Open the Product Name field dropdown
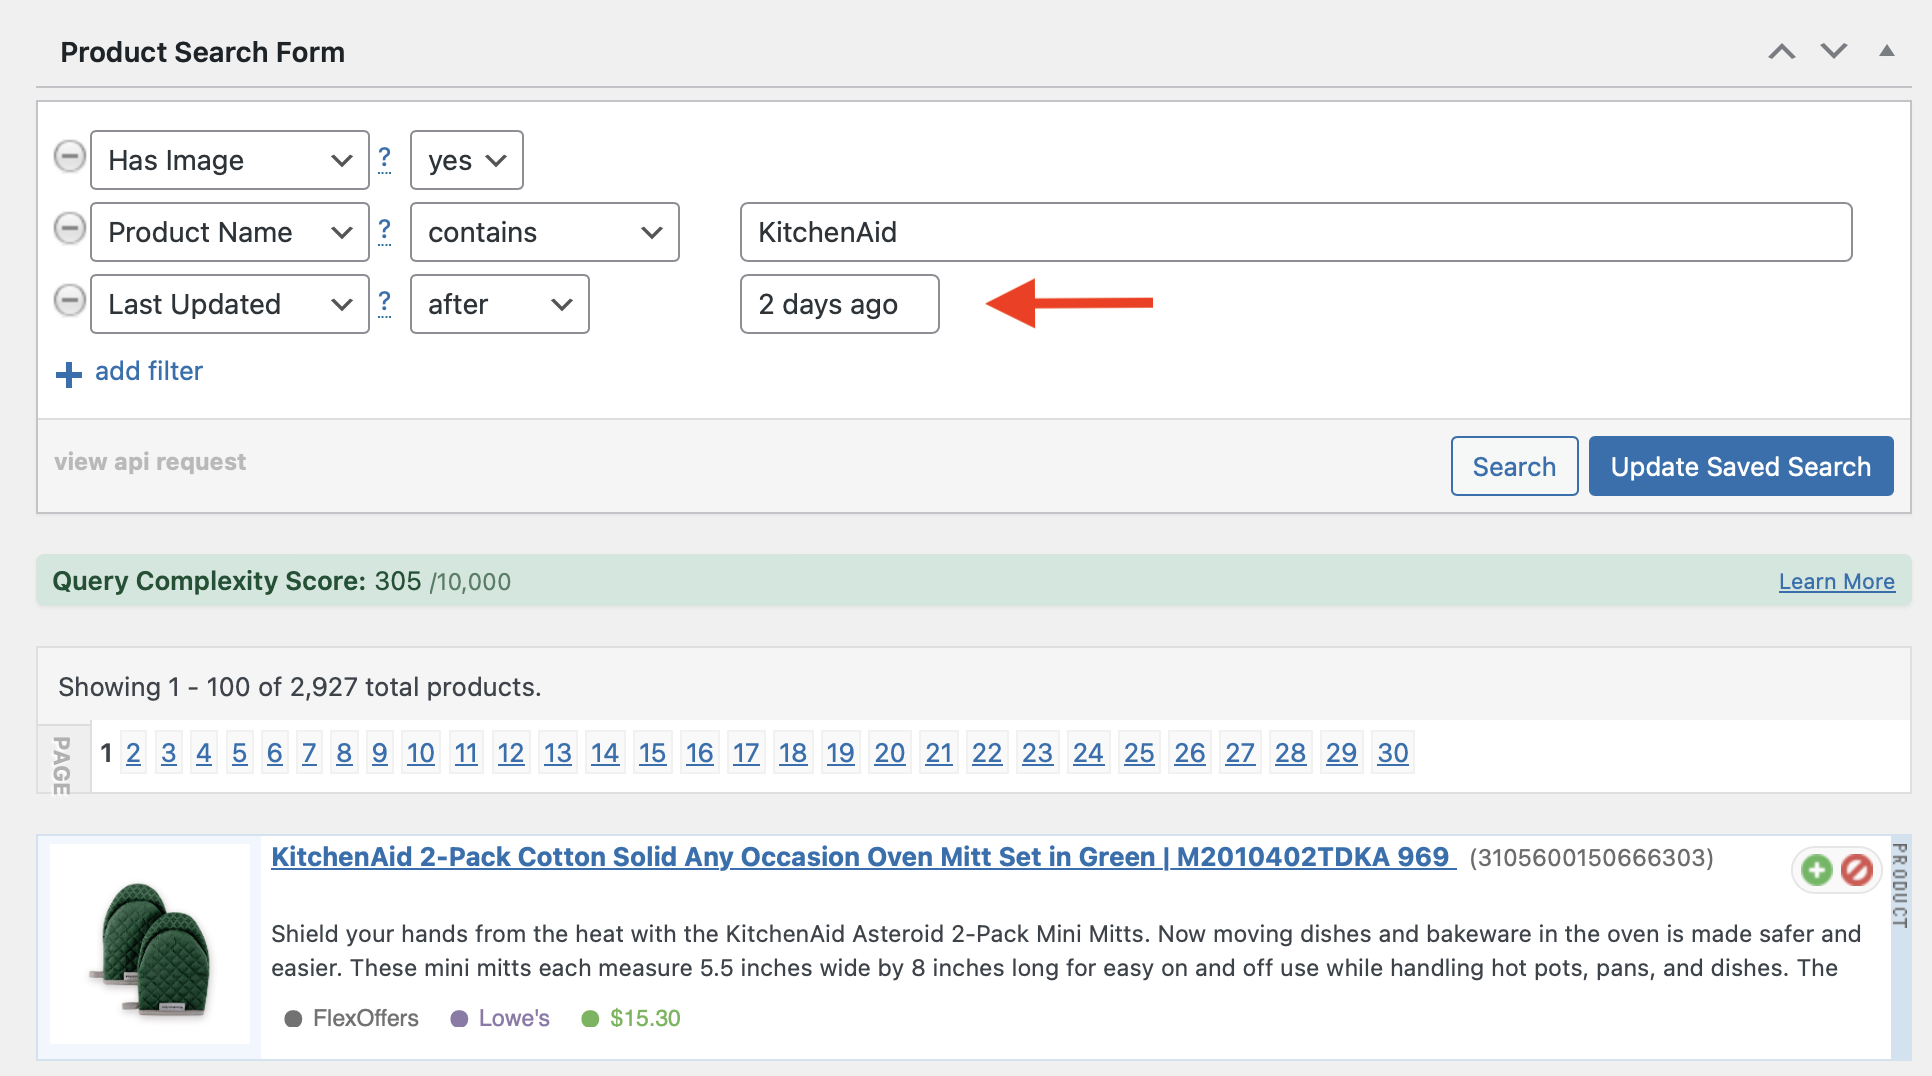 [230, 232]
